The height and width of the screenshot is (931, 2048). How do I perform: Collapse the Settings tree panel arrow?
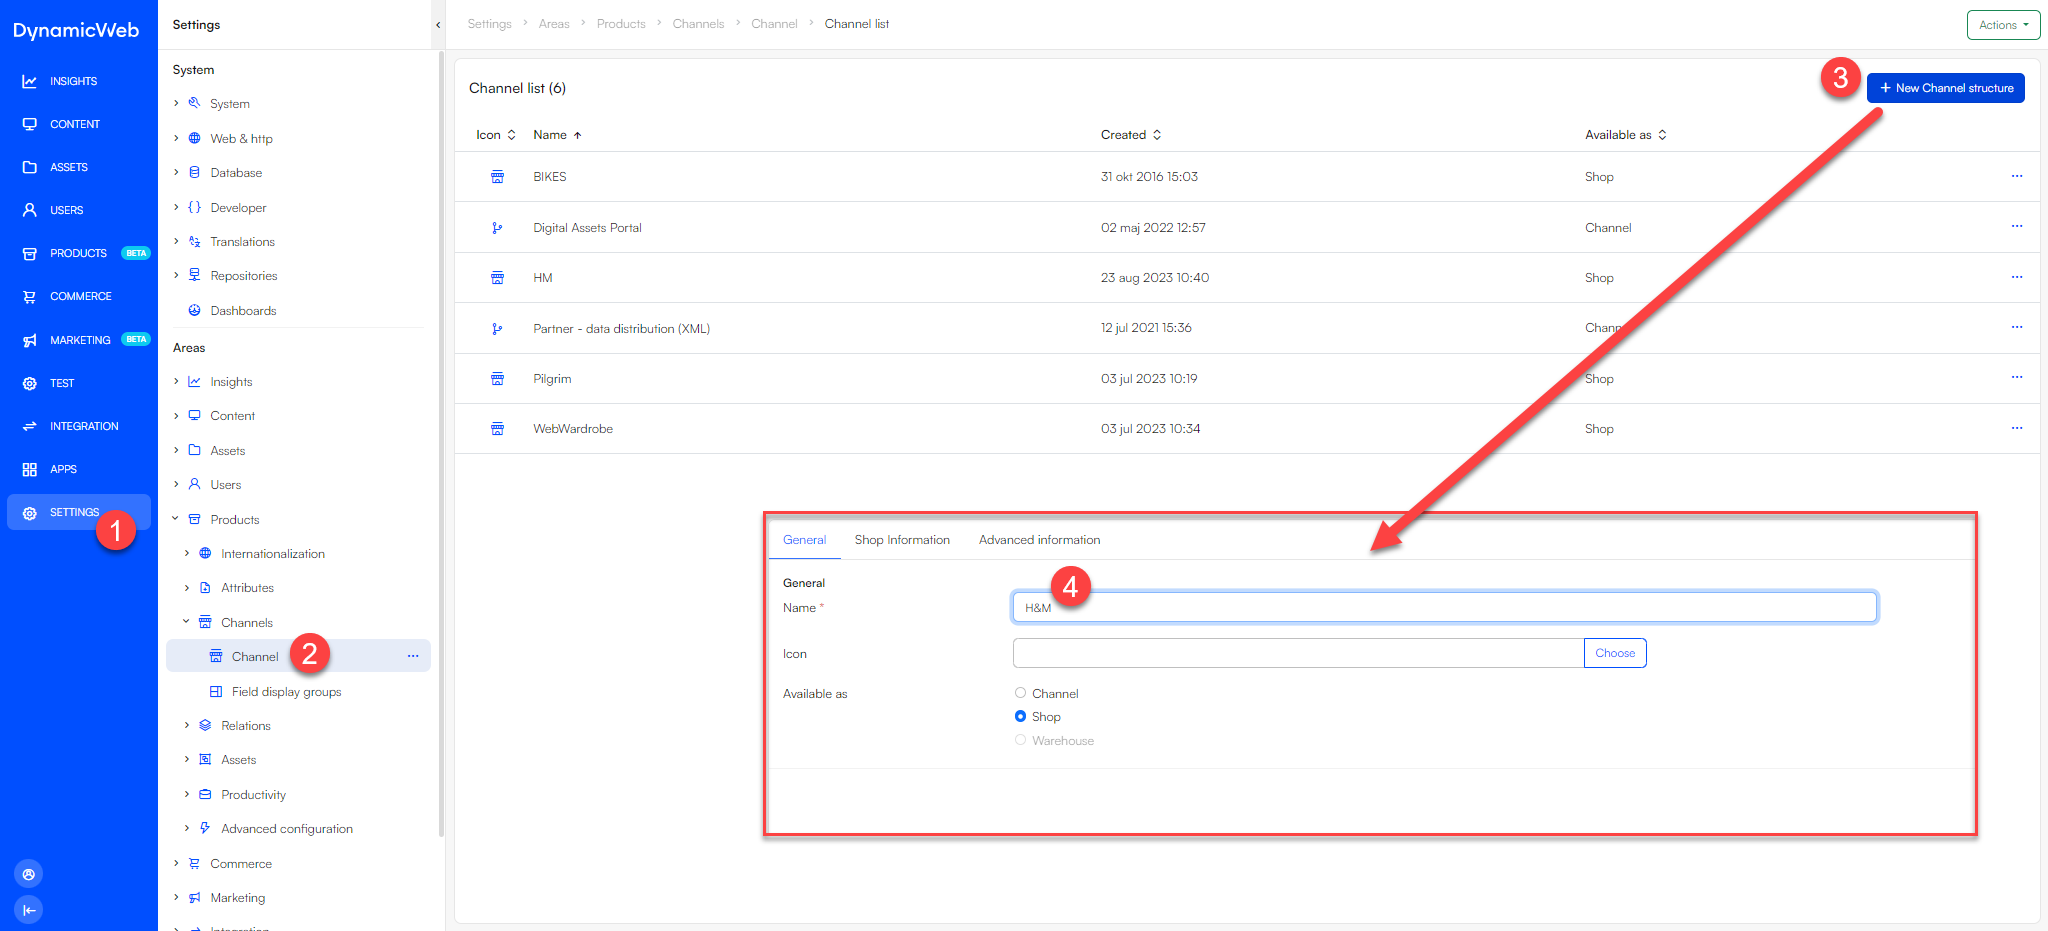tap(438, 25)
